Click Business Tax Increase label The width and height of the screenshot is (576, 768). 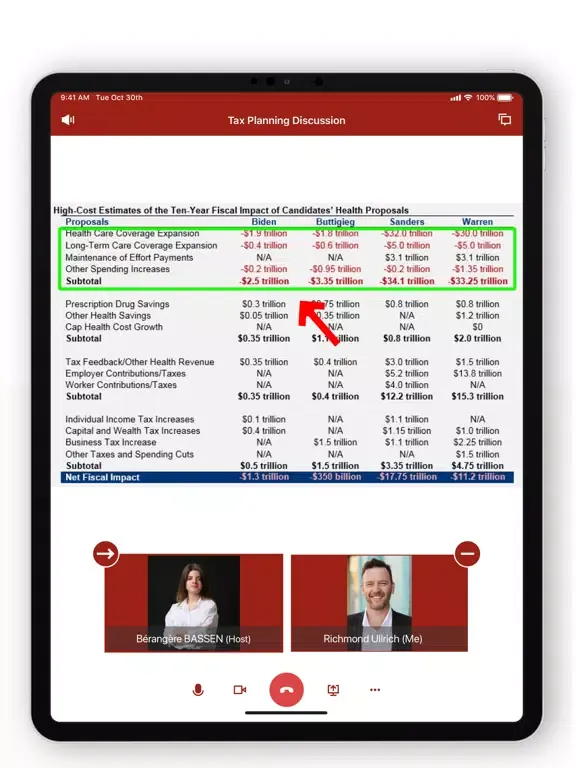click(111, 442)
